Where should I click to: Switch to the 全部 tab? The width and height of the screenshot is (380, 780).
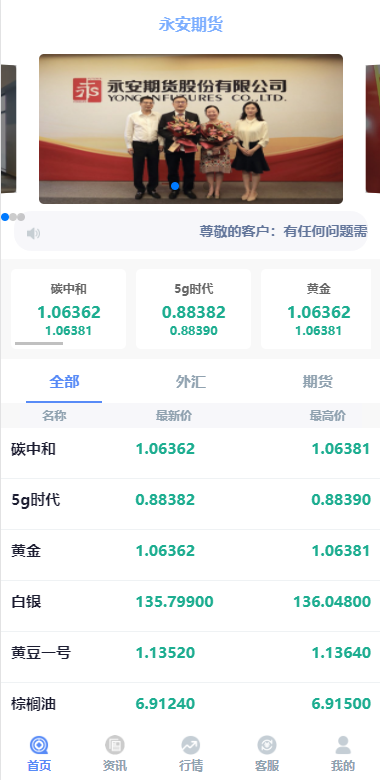click(x=64, y=382)
